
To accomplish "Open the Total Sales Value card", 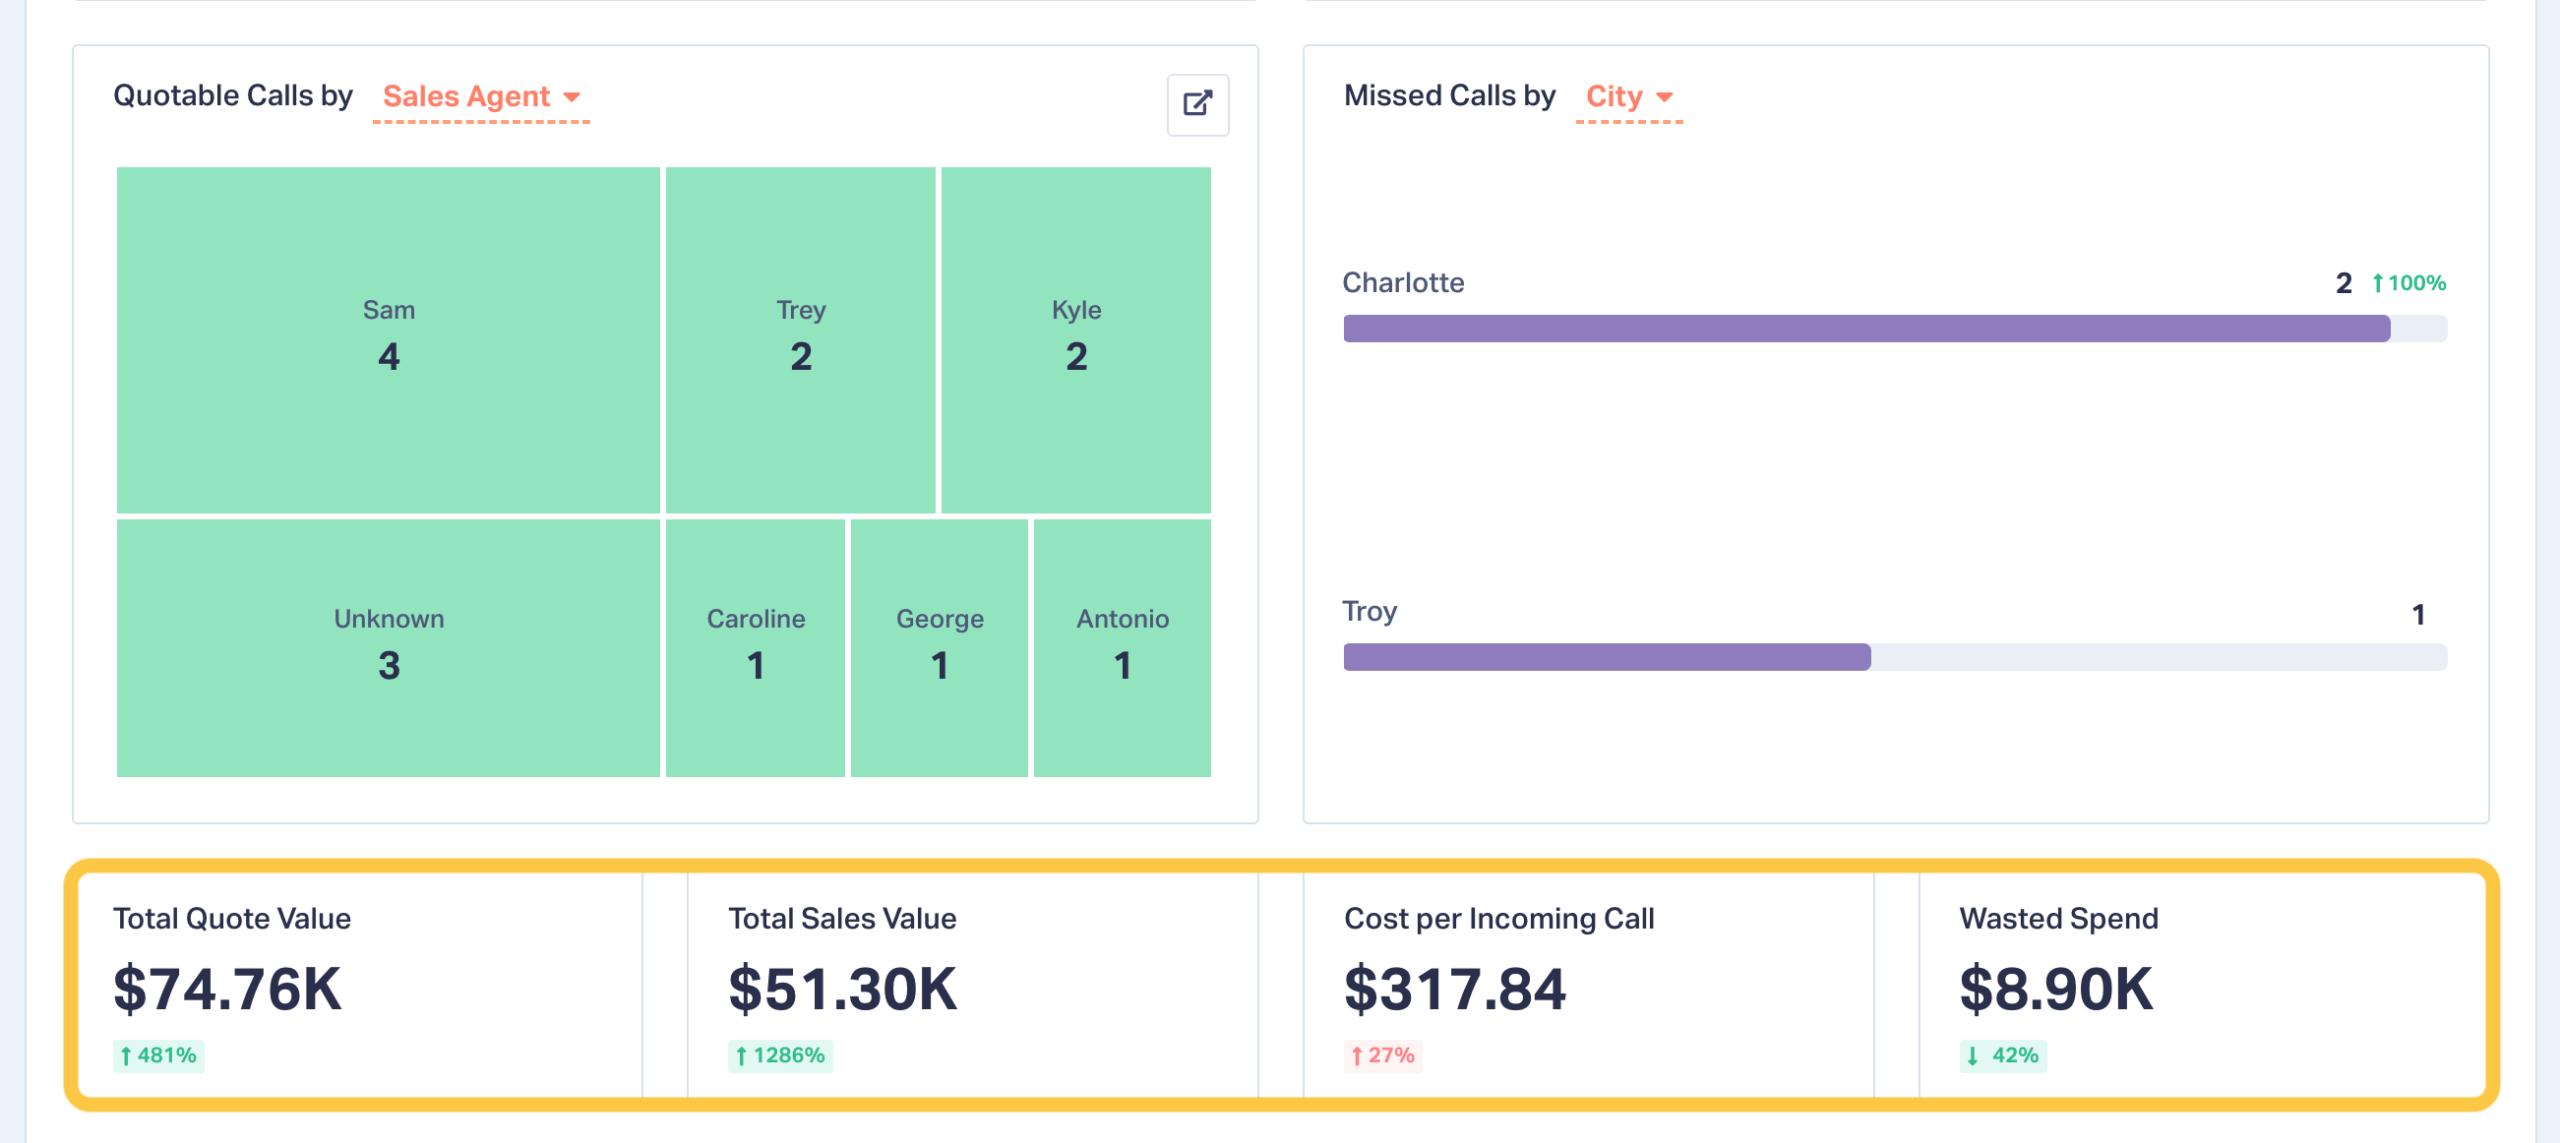I will pos(972,985).
